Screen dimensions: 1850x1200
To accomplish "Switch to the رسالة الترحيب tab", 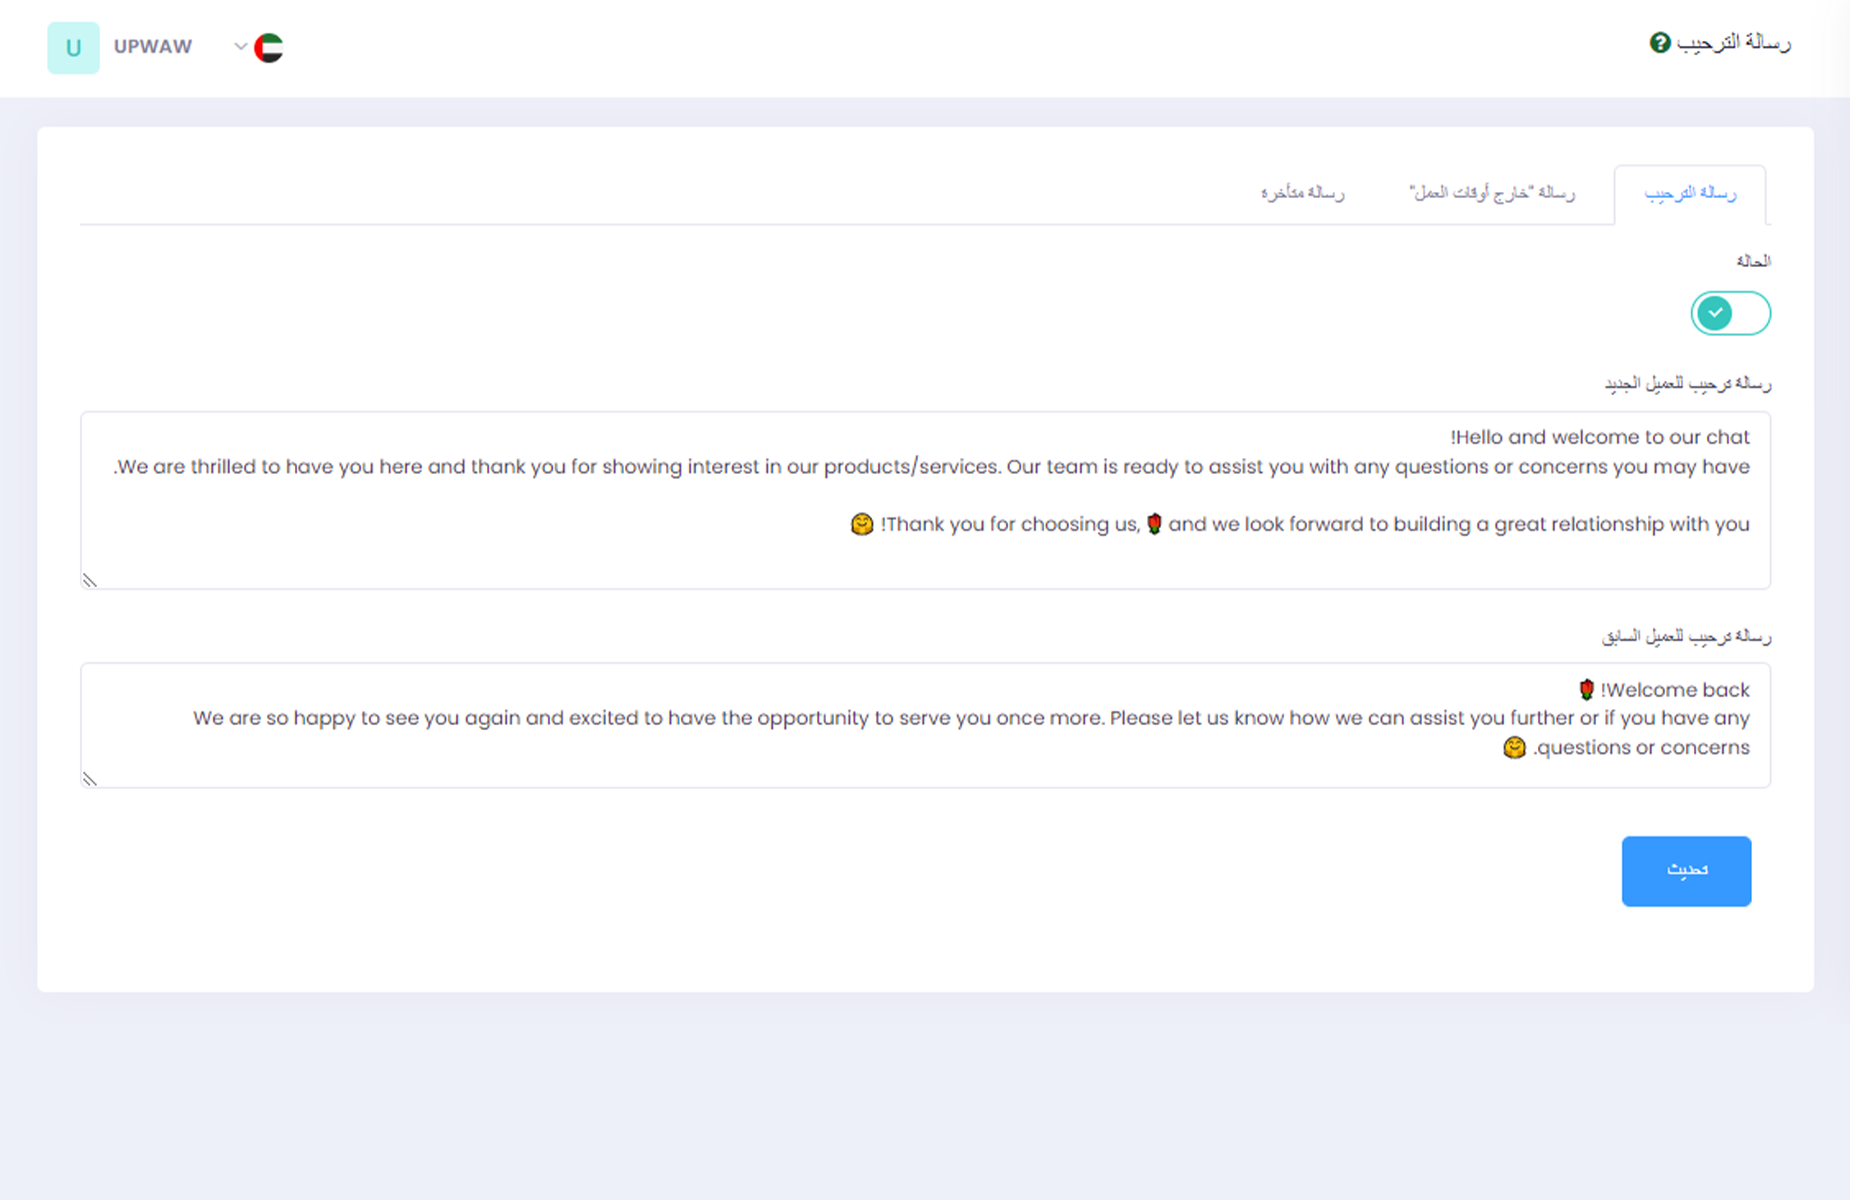I will tap(1690, 193).
